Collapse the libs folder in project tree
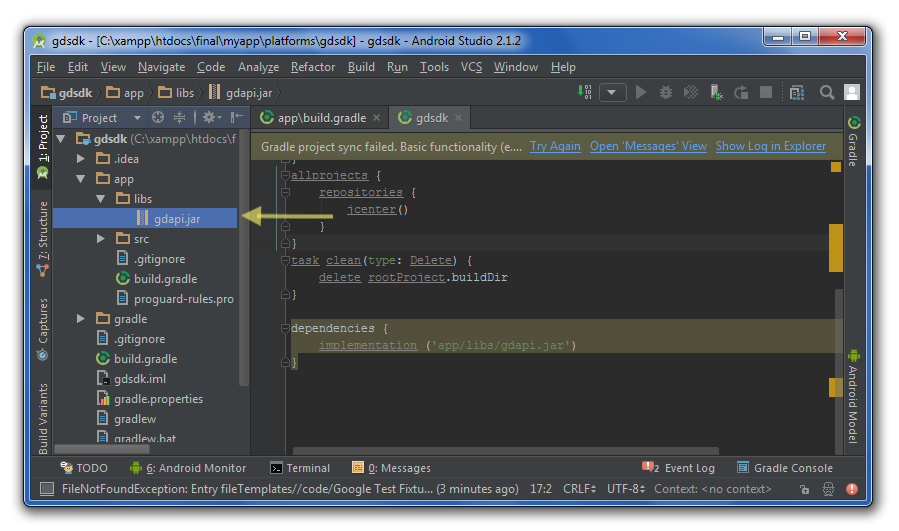899x531 pixels. coord(101,199)
